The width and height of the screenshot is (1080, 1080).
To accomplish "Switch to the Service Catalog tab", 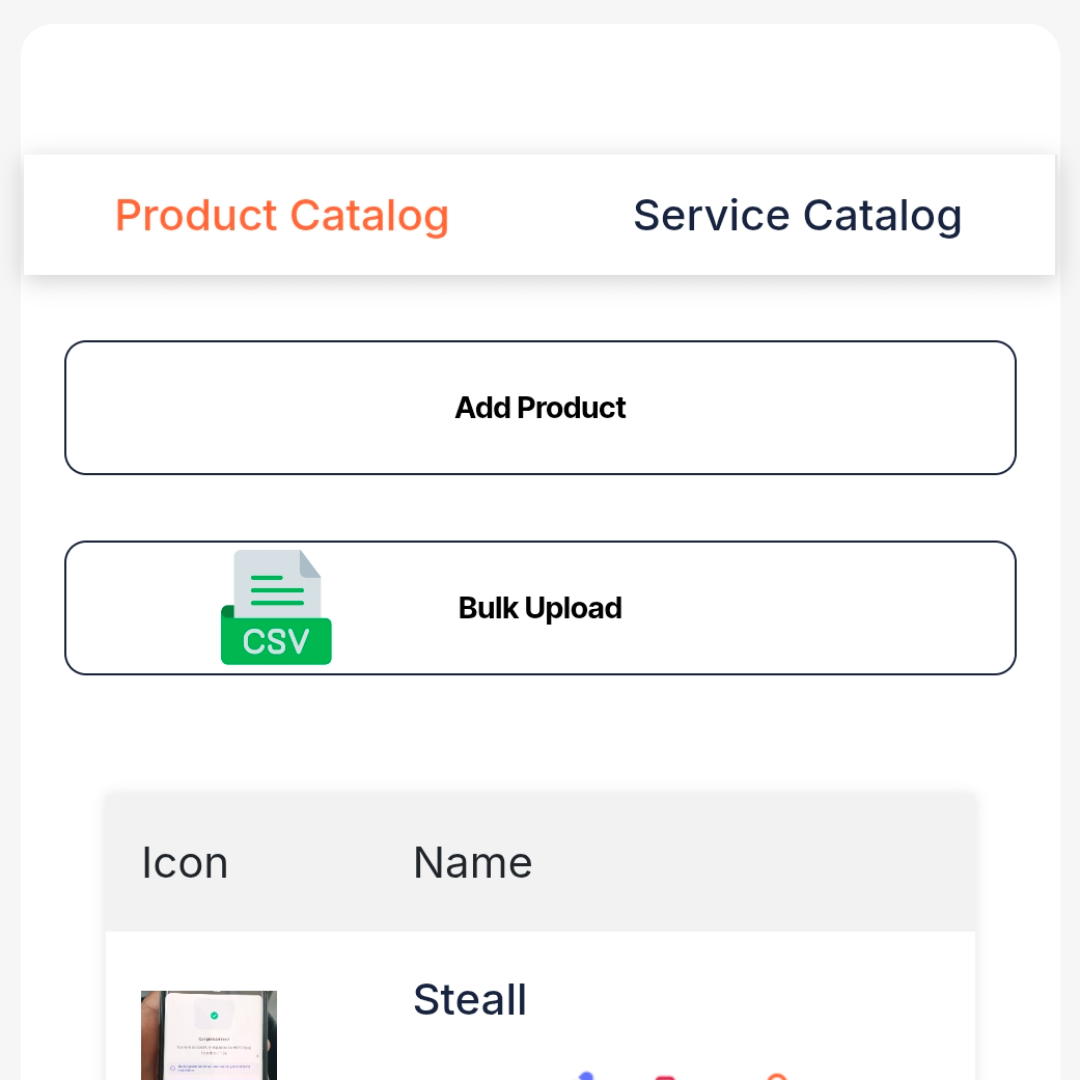I will (797, 215).
